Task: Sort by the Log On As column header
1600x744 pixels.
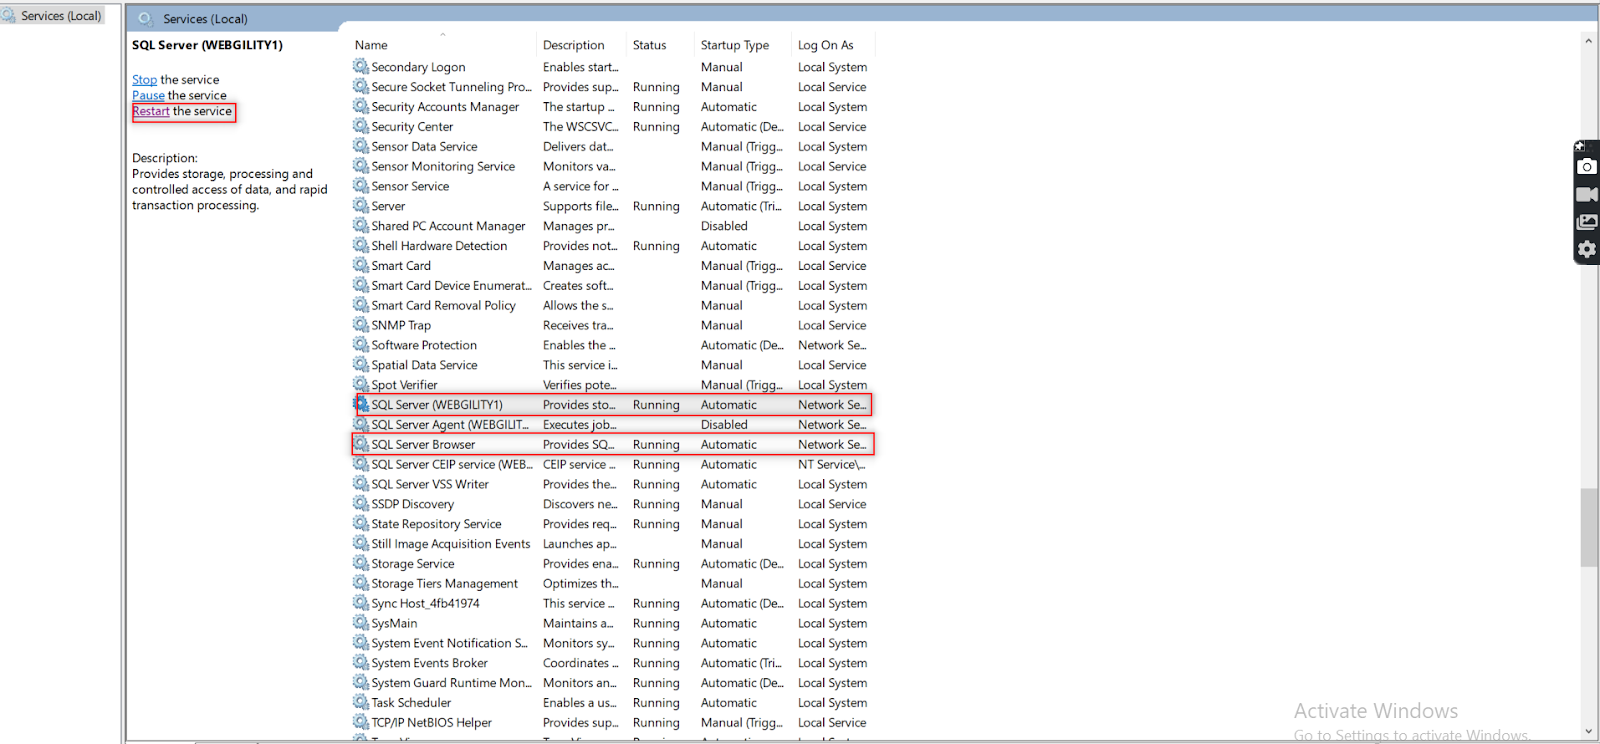Action: point(826,45)
